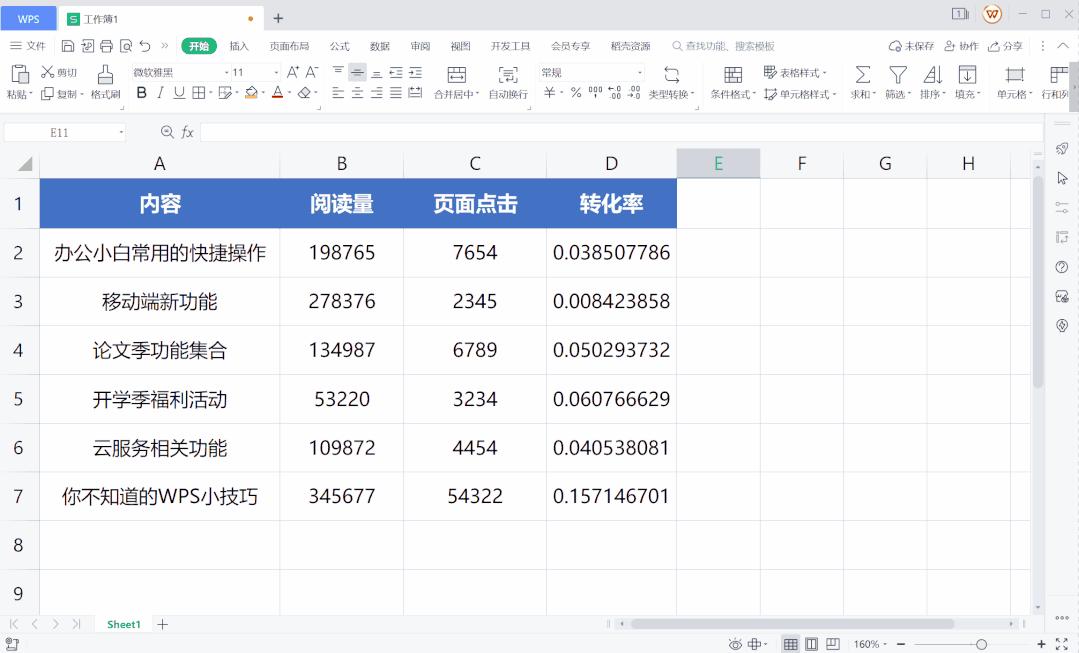The image size is (1079, 653).
Task: Apply currency format with the ¥ icon
Action: (x=550, y=92)
